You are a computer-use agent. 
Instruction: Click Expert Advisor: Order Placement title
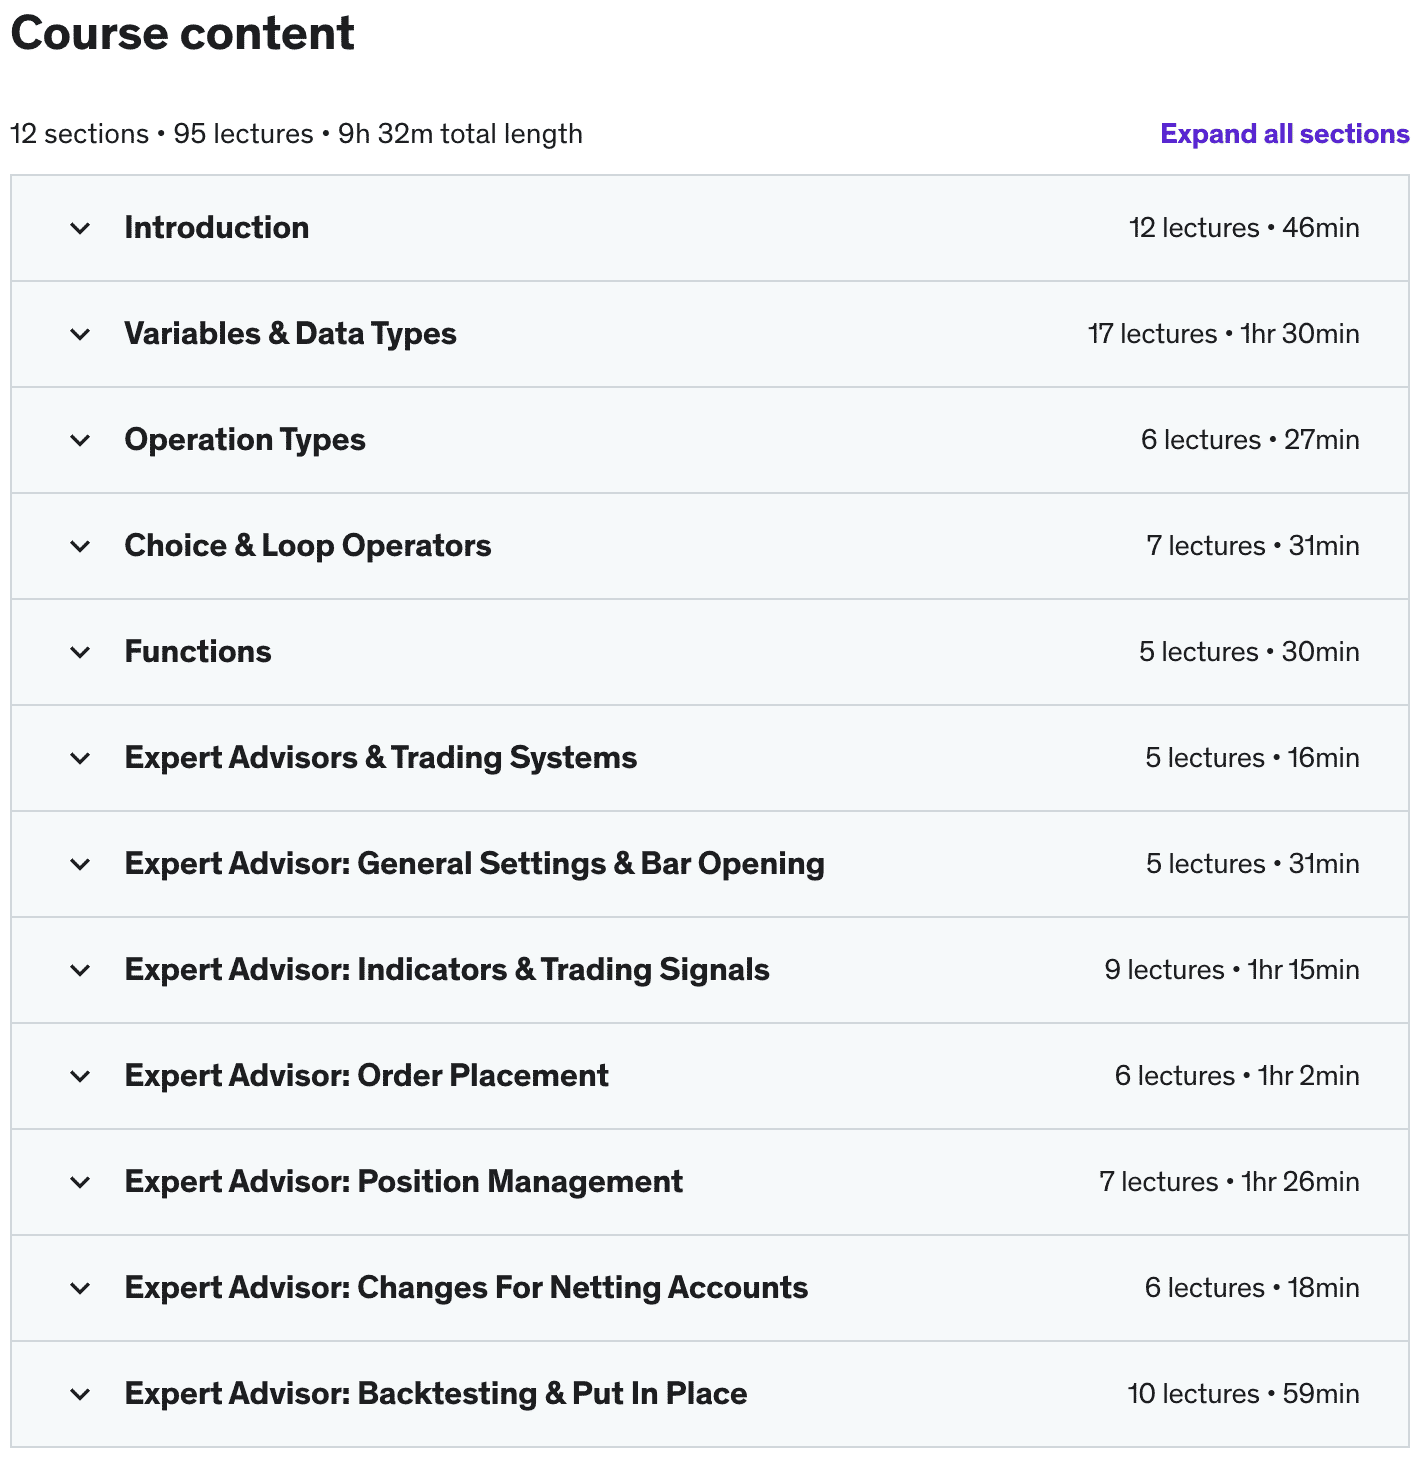367,1076
